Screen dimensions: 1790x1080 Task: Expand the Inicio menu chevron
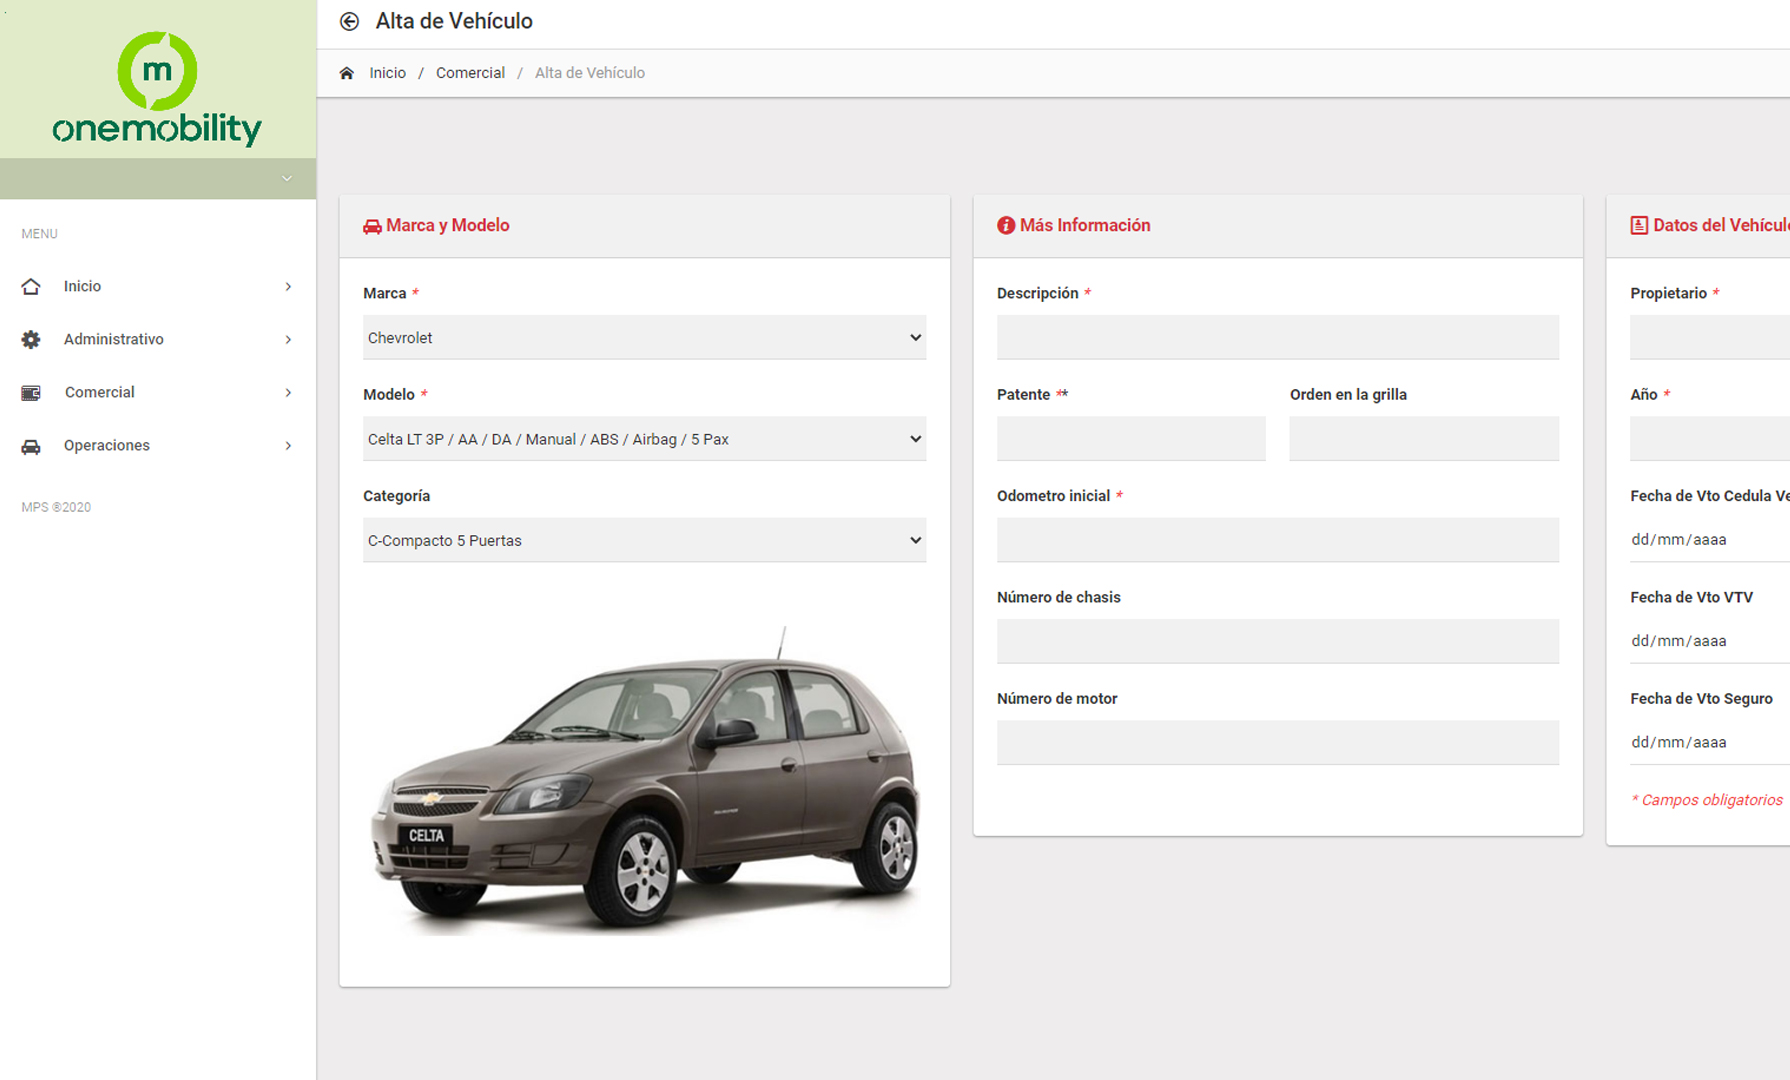(x=288, y=286)
